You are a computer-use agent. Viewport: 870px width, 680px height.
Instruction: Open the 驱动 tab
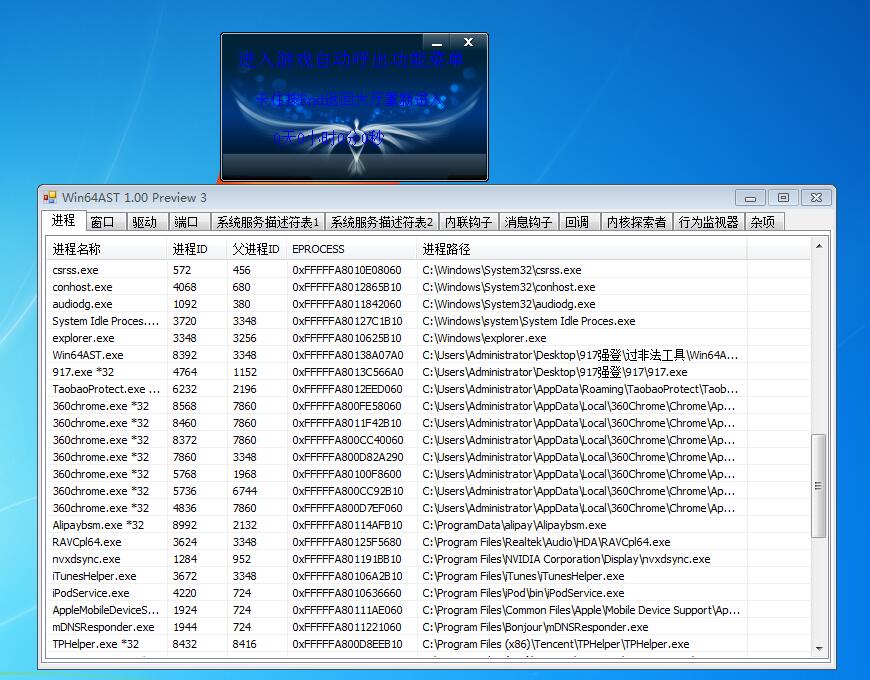[148, 222]
